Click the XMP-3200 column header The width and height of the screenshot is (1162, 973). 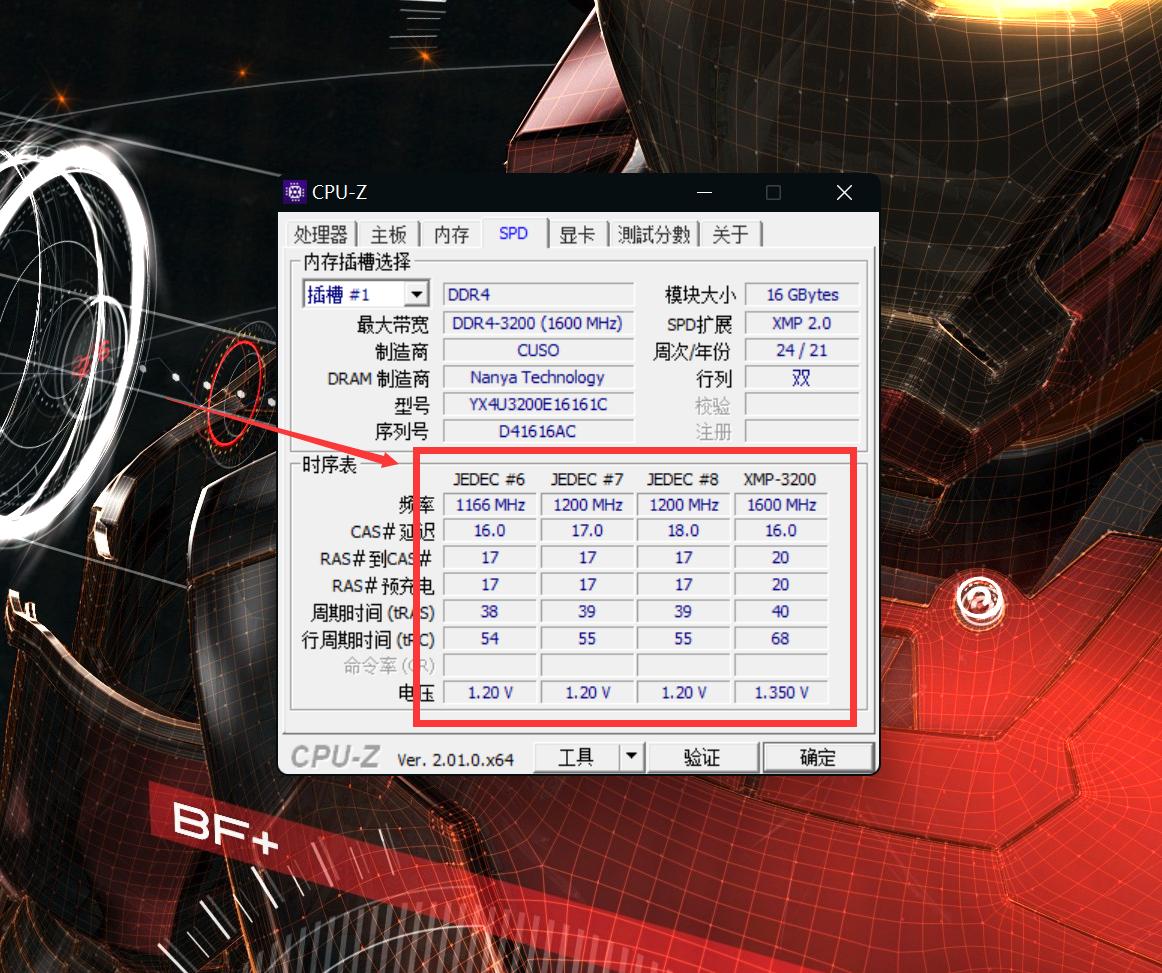[780, 479]
